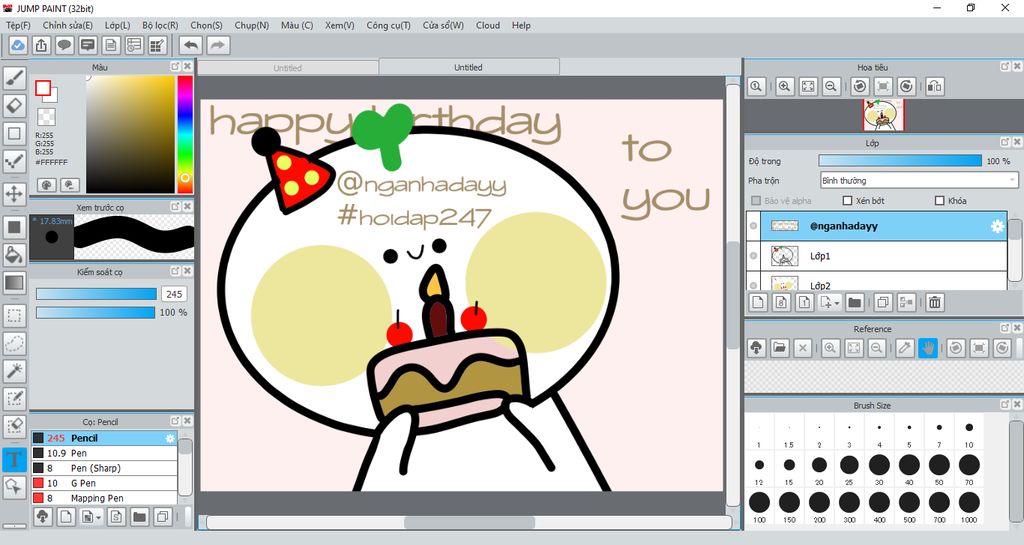The height and width of the screenshot is (545, 1024).
Task: Open reference image folder icon
Action: tap(779, 348)
